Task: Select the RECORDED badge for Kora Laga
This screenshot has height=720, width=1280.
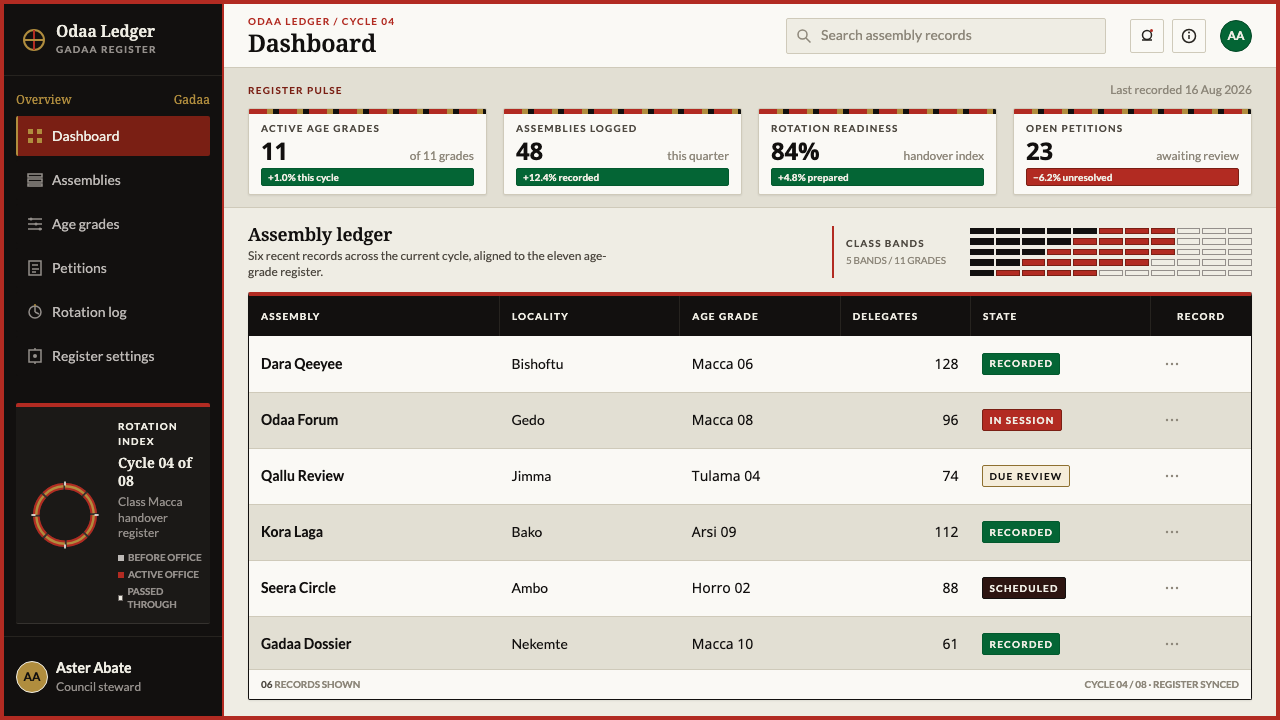Action: tap(1021, 532)
